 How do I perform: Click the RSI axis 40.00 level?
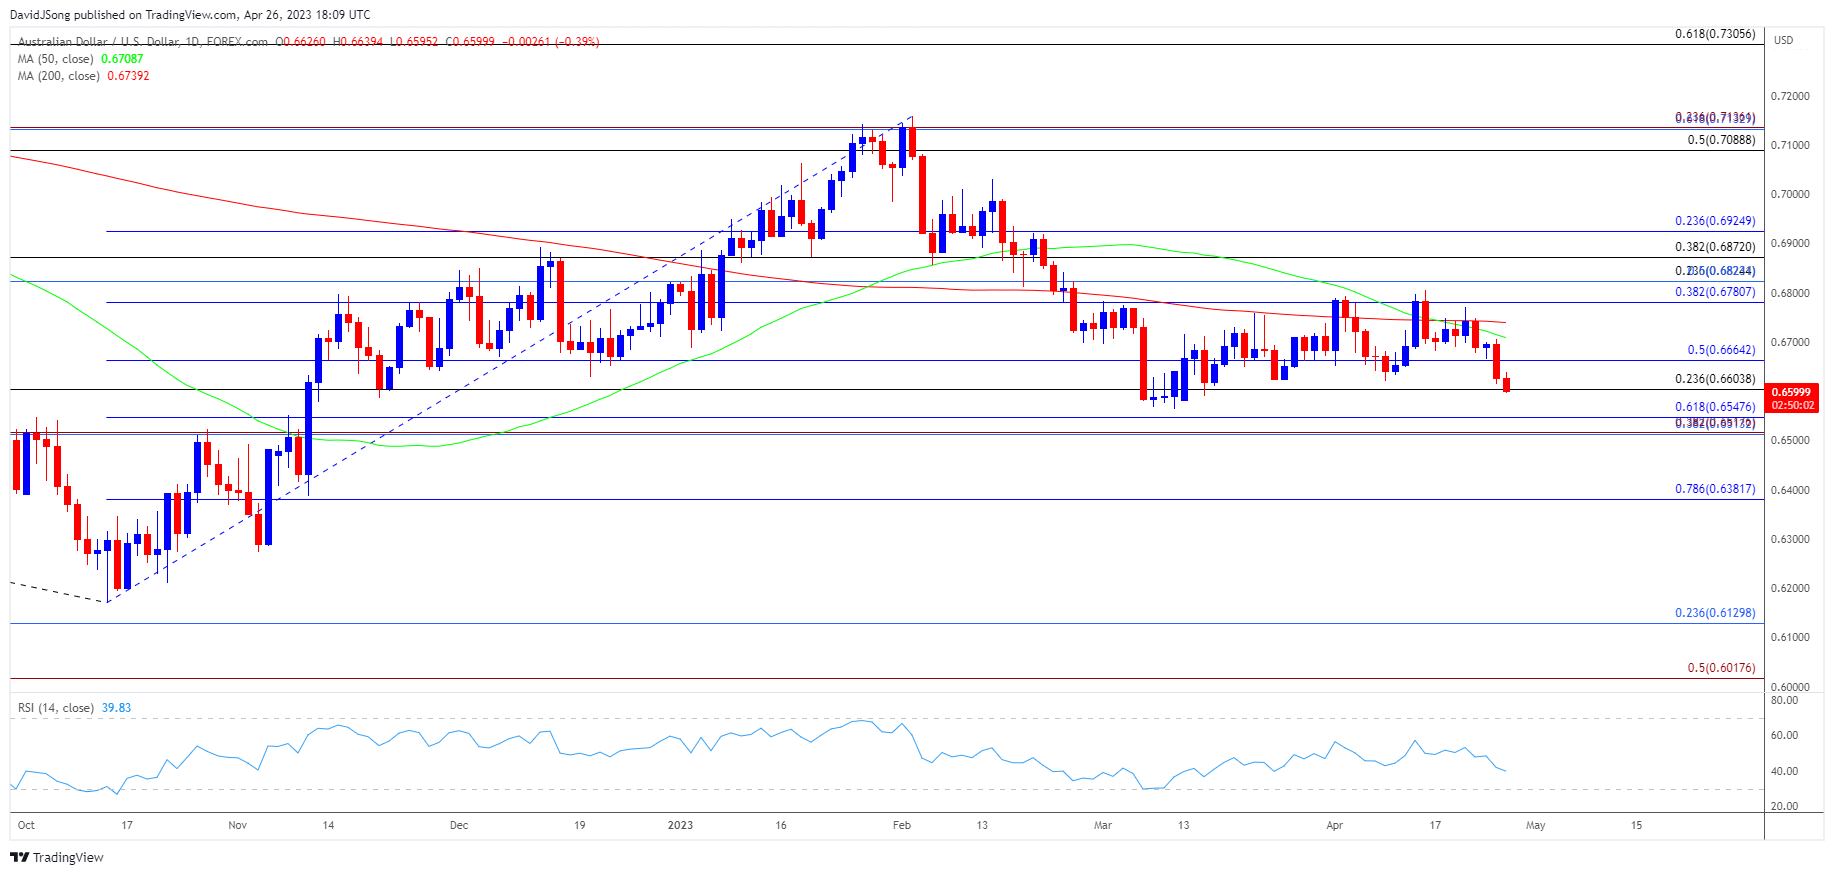coord(1785,771)
